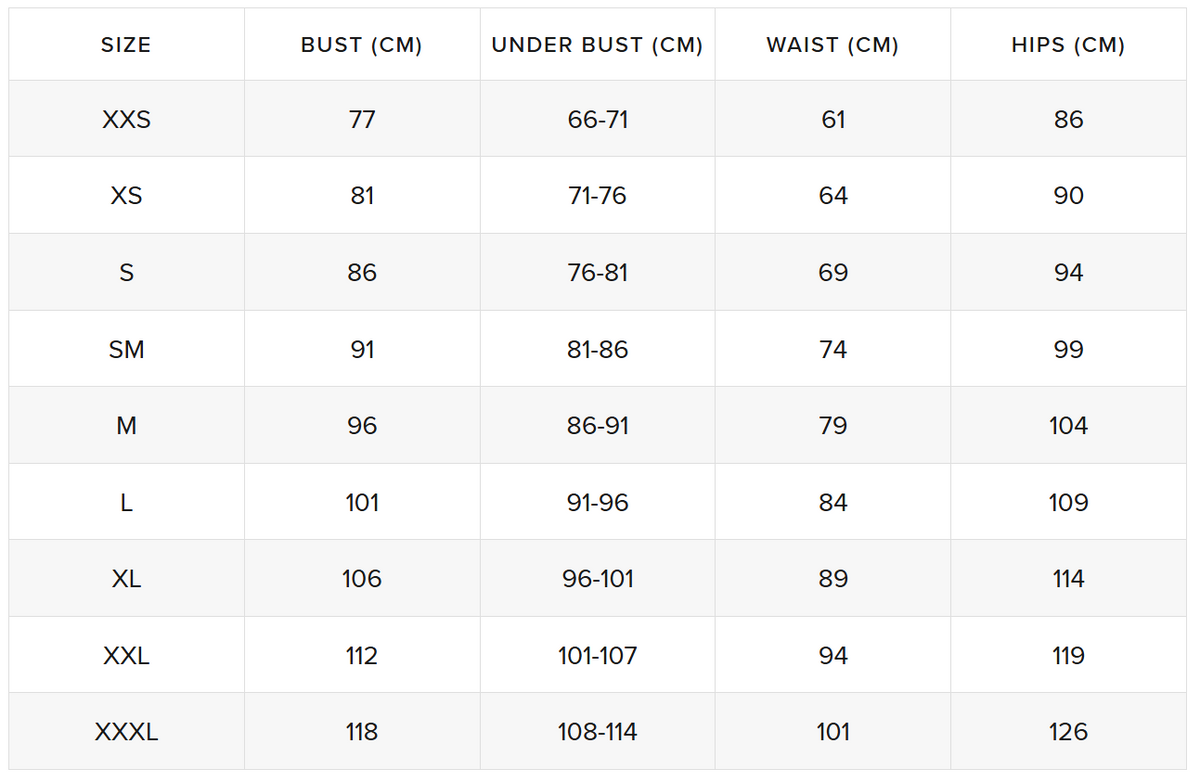Viewport: 1200px width, 782px height.
Task: Select the WAIST (CM) column header
Action: [x=833, y=45]
